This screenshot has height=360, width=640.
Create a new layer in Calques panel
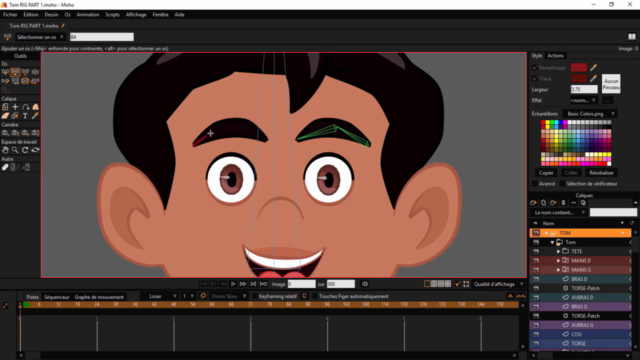533,203
